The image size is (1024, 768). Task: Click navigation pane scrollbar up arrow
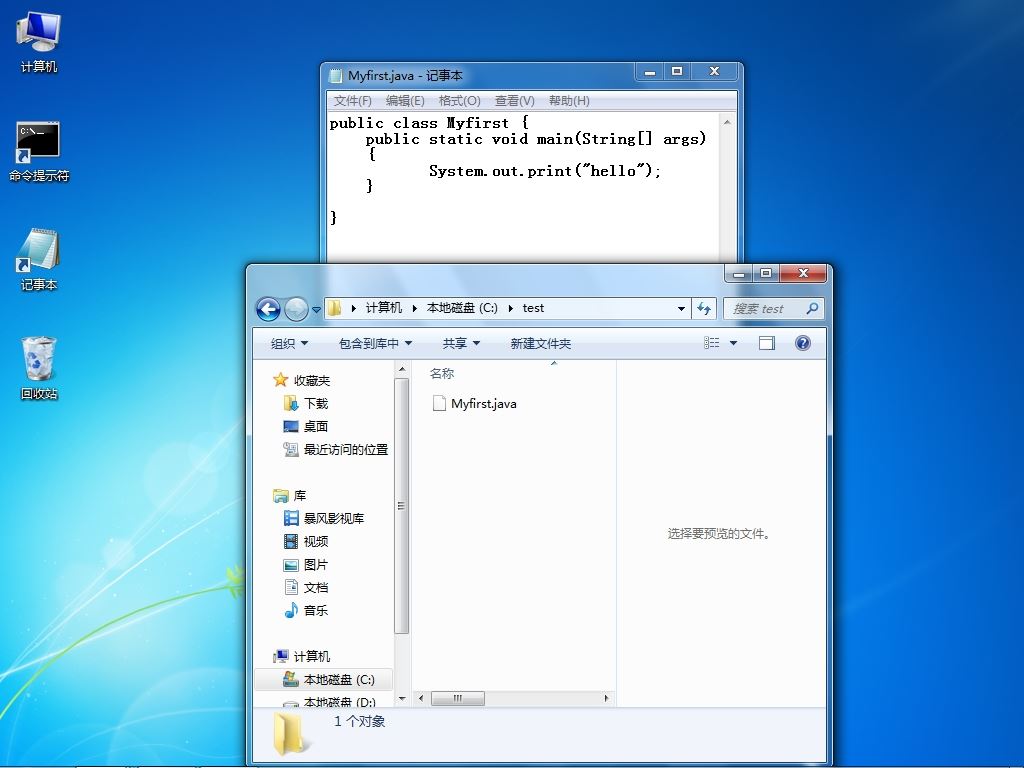click(402, 370)
